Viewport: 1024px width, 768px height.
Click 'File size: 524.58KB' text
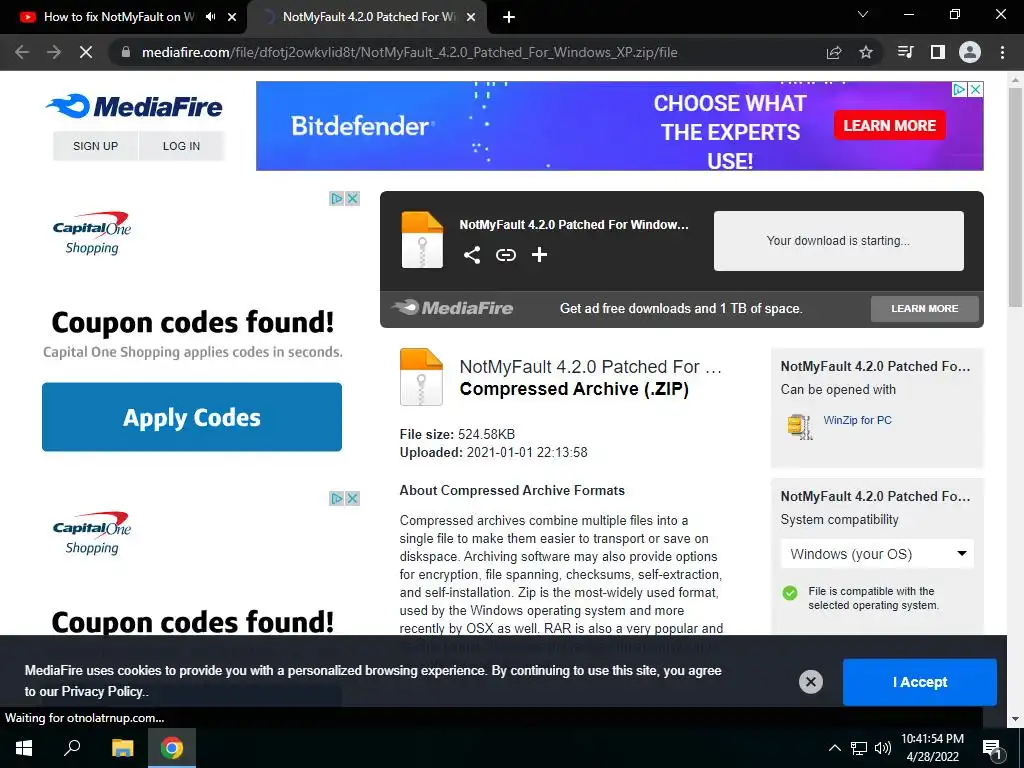(x=457, y=434)
